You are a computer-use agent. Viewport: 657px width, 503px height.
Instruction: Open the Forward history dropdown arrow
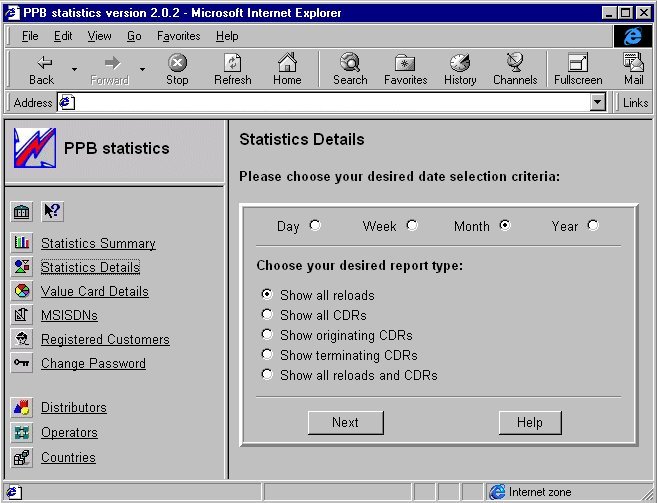point(142,70)
